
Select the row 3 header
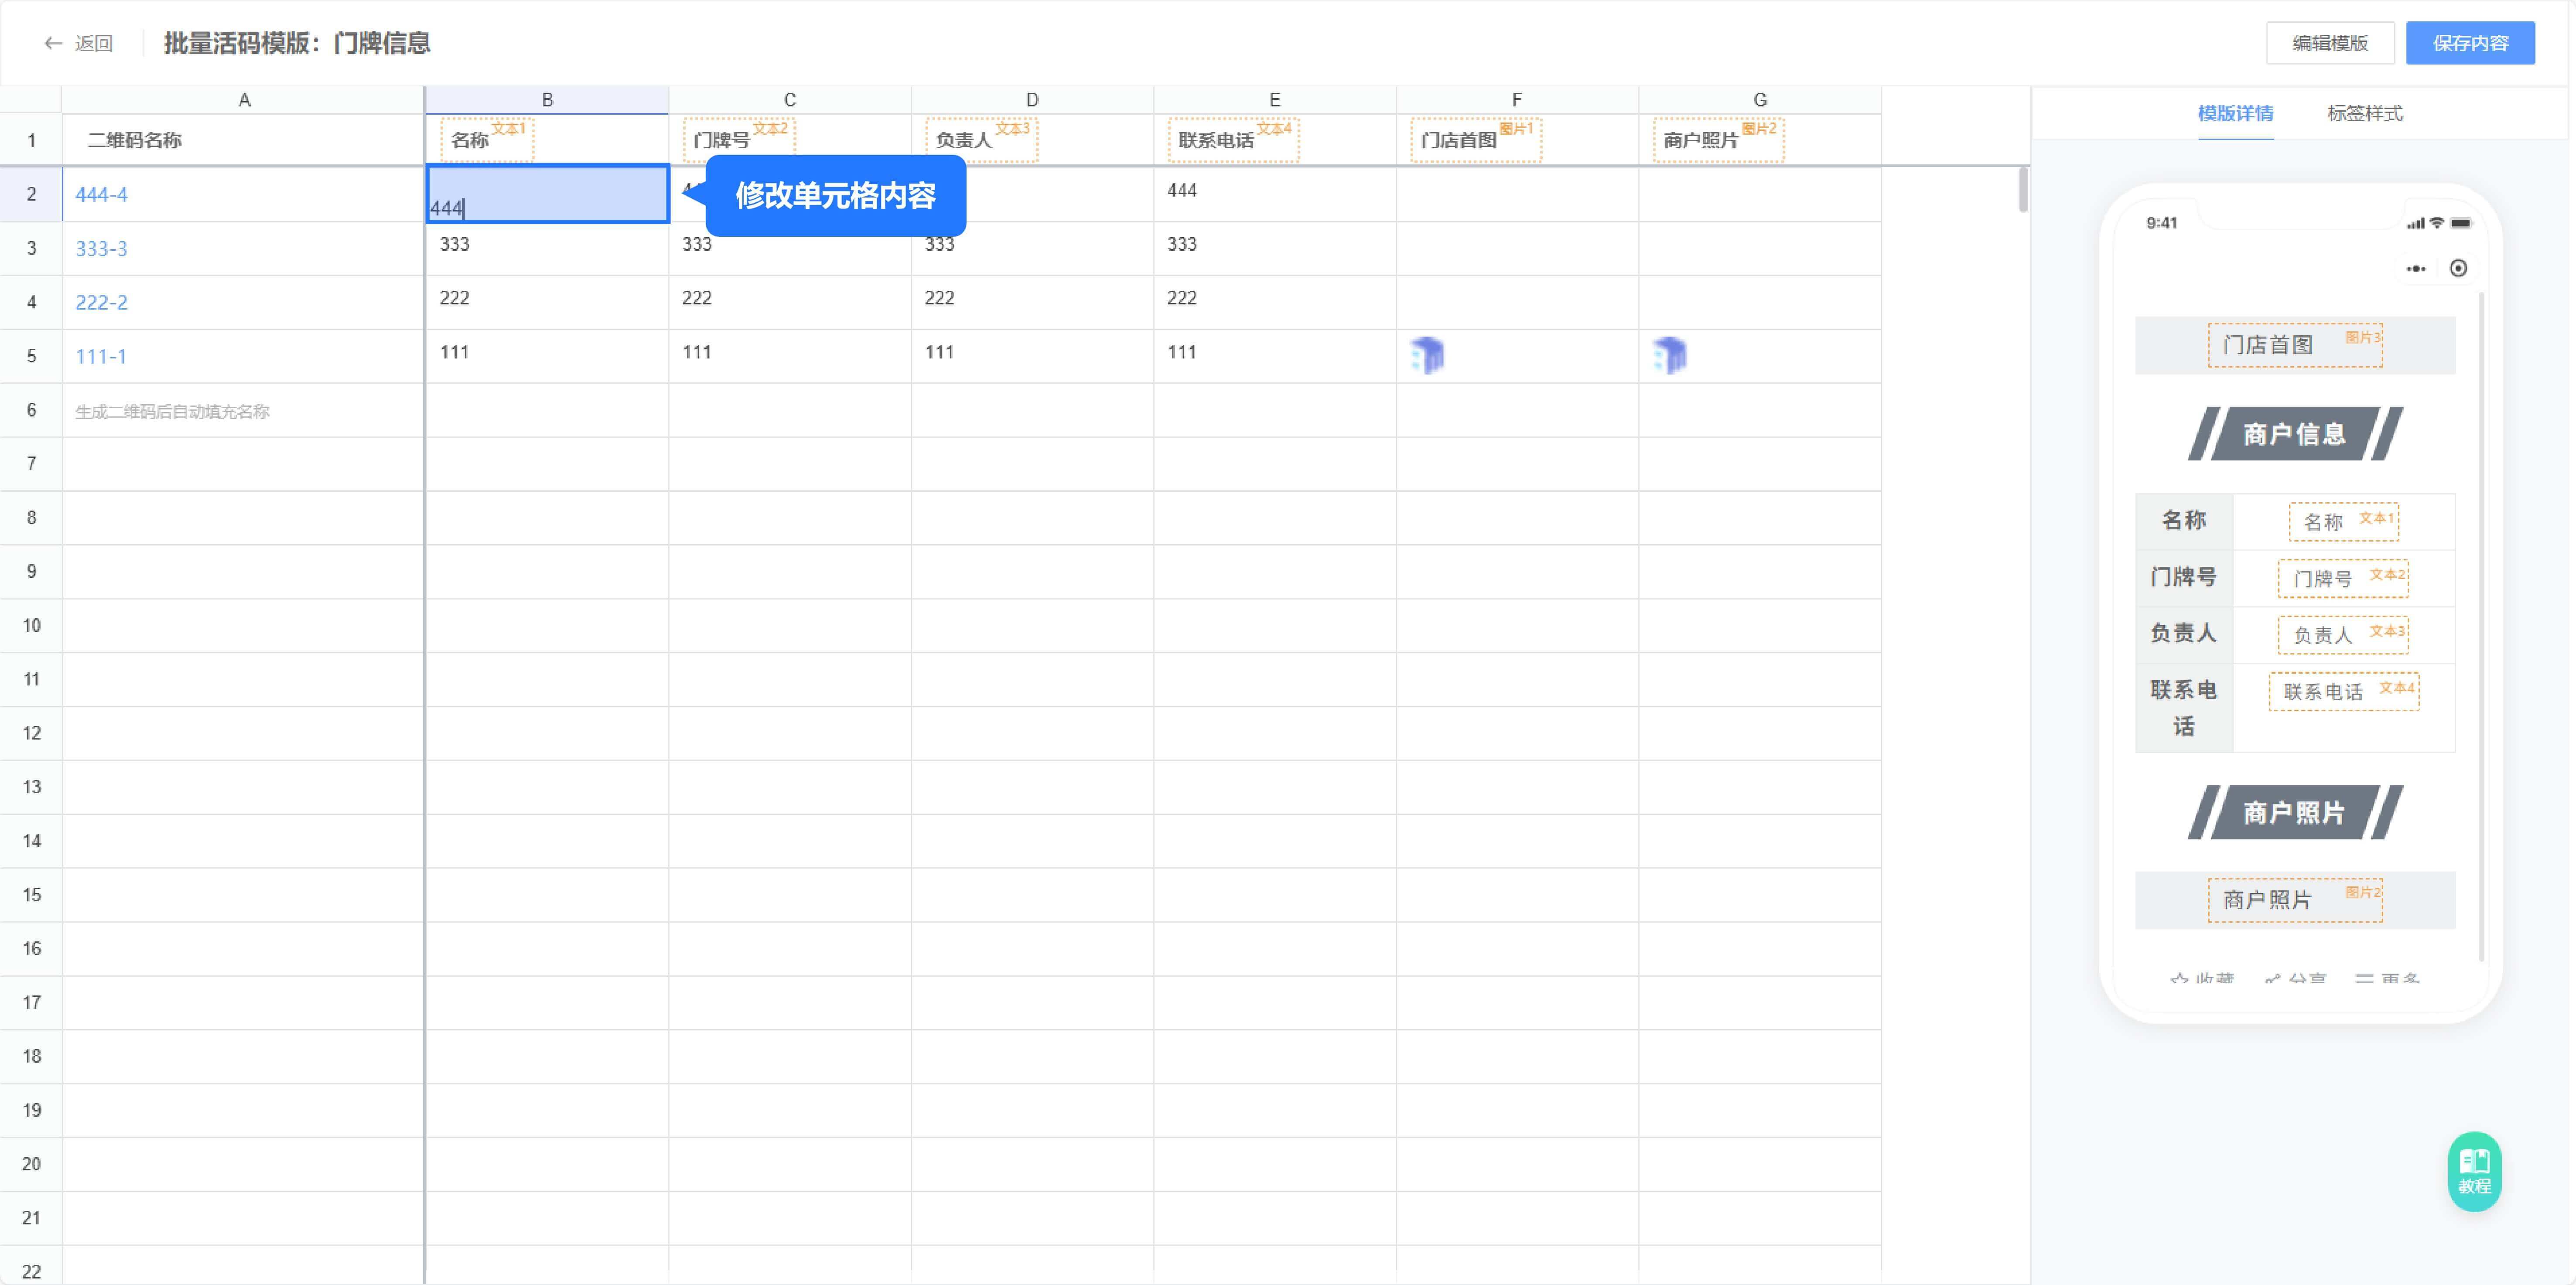[31, 248]
